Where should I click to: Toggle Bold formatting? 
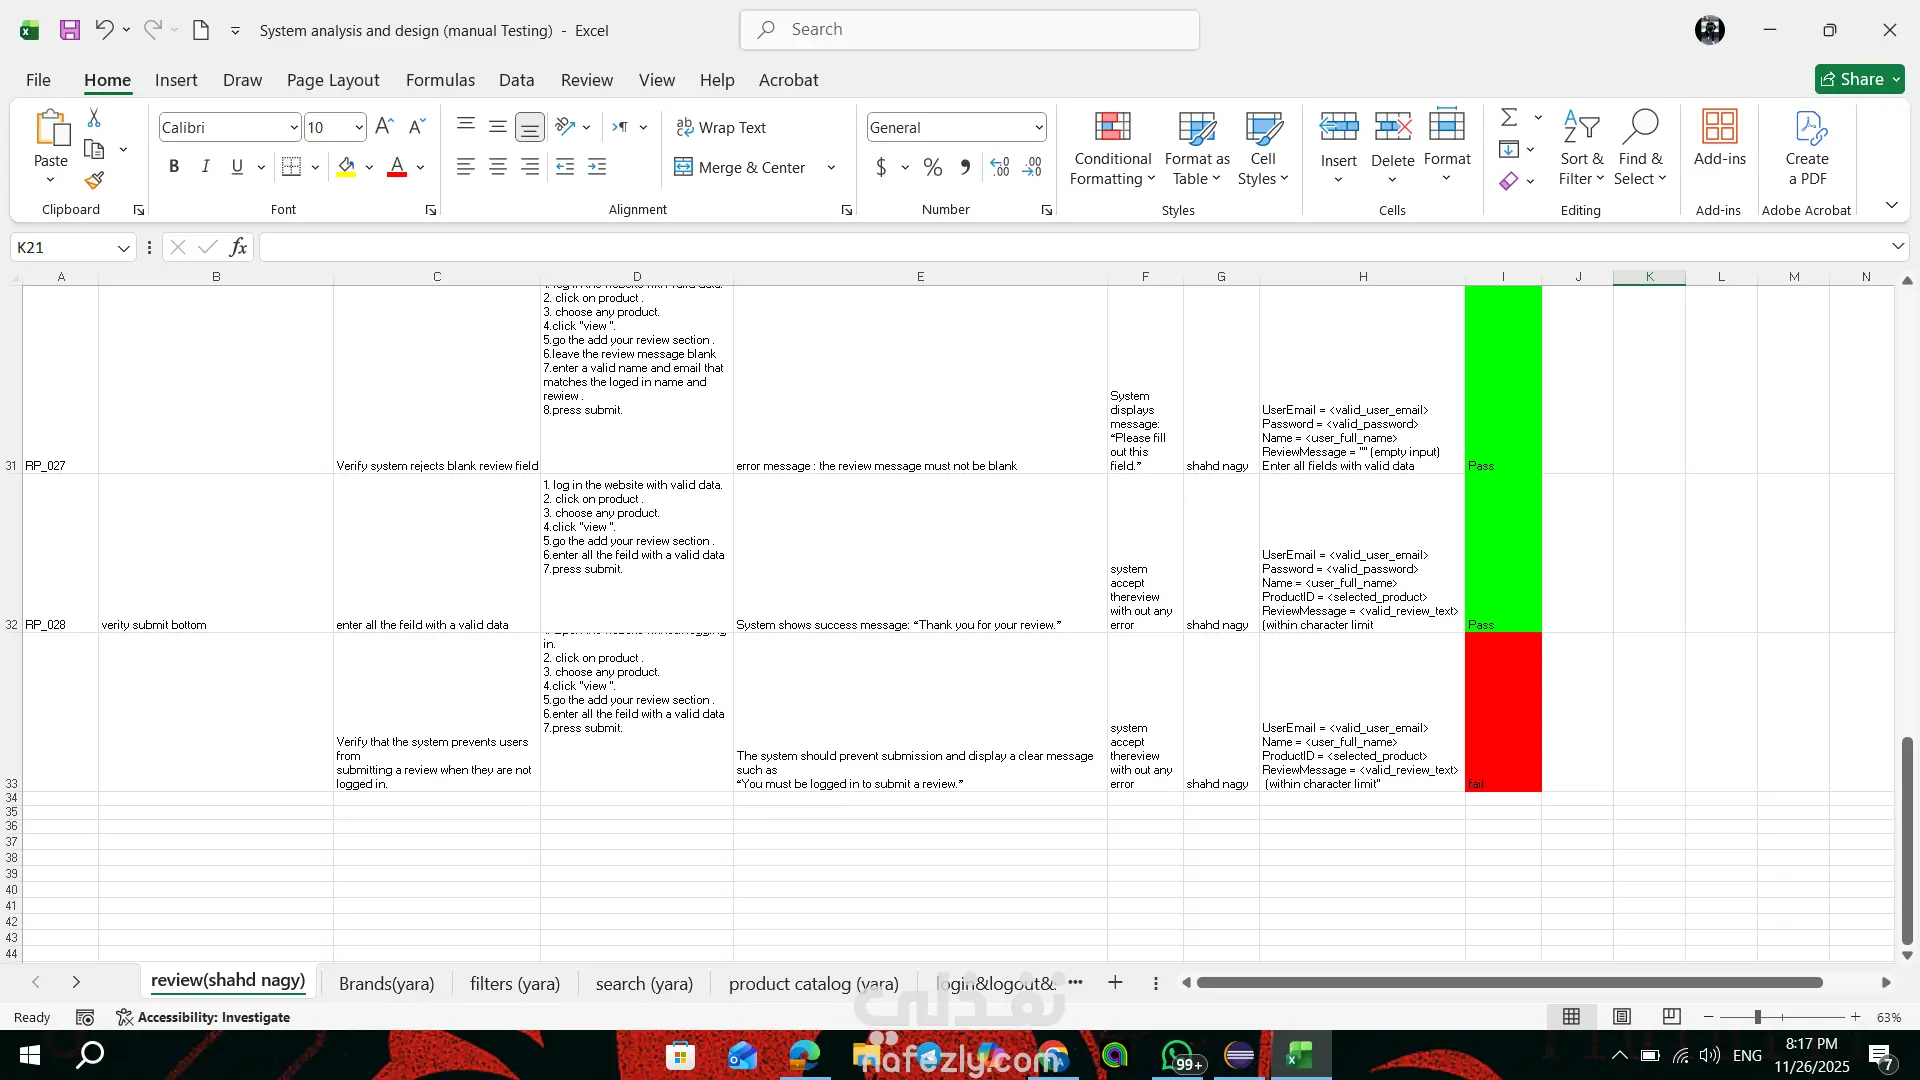174,167
